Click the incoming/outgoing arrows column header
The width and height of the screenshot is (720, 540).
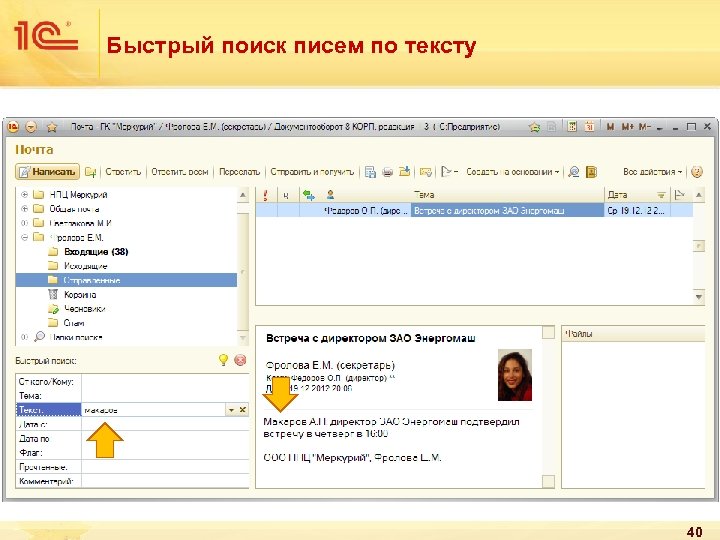point(309,195)
